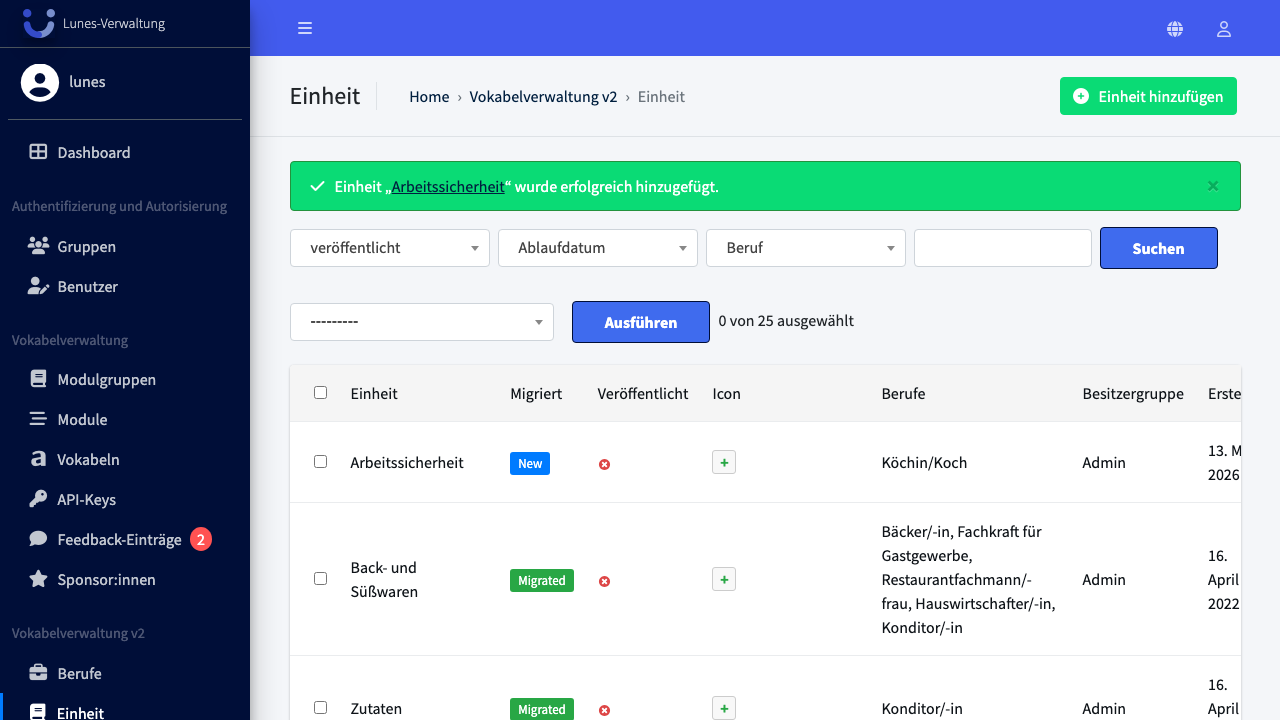Open Berufe in the sidebar
Screen dimensions: 1280x720
tap(125, 673)
